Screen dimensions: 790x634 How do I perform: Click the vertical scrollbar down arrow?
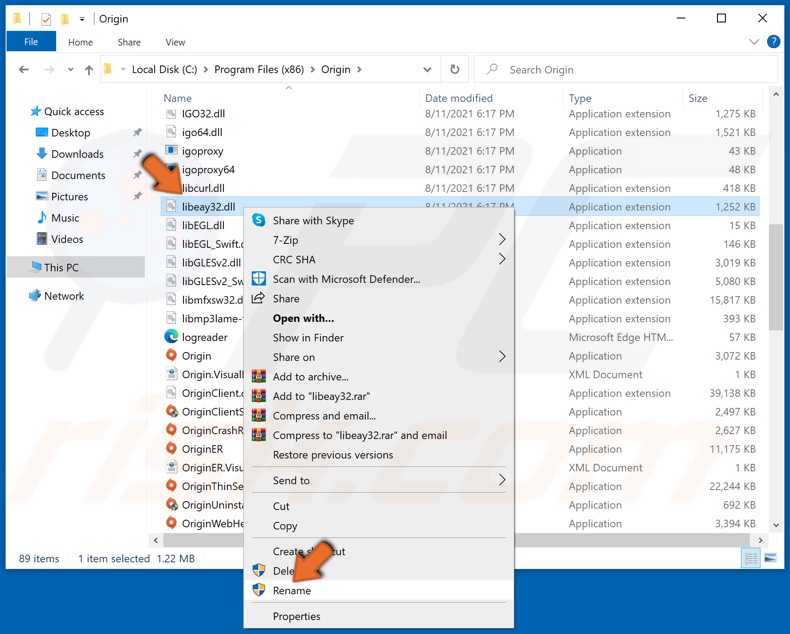775,525
